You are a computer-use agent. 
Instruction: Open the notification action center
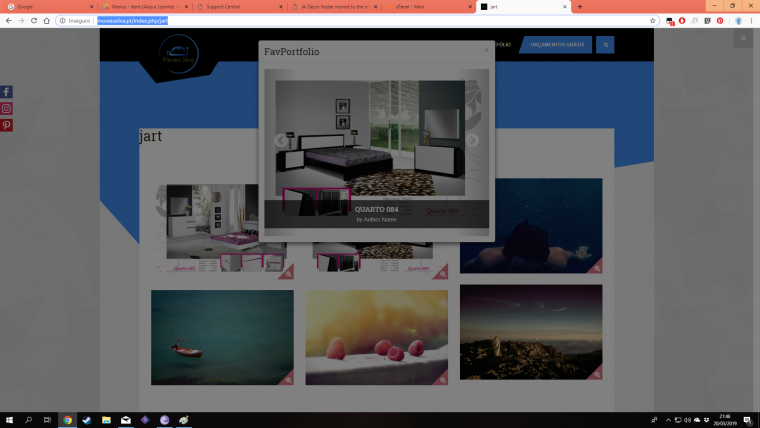point(748,420)
